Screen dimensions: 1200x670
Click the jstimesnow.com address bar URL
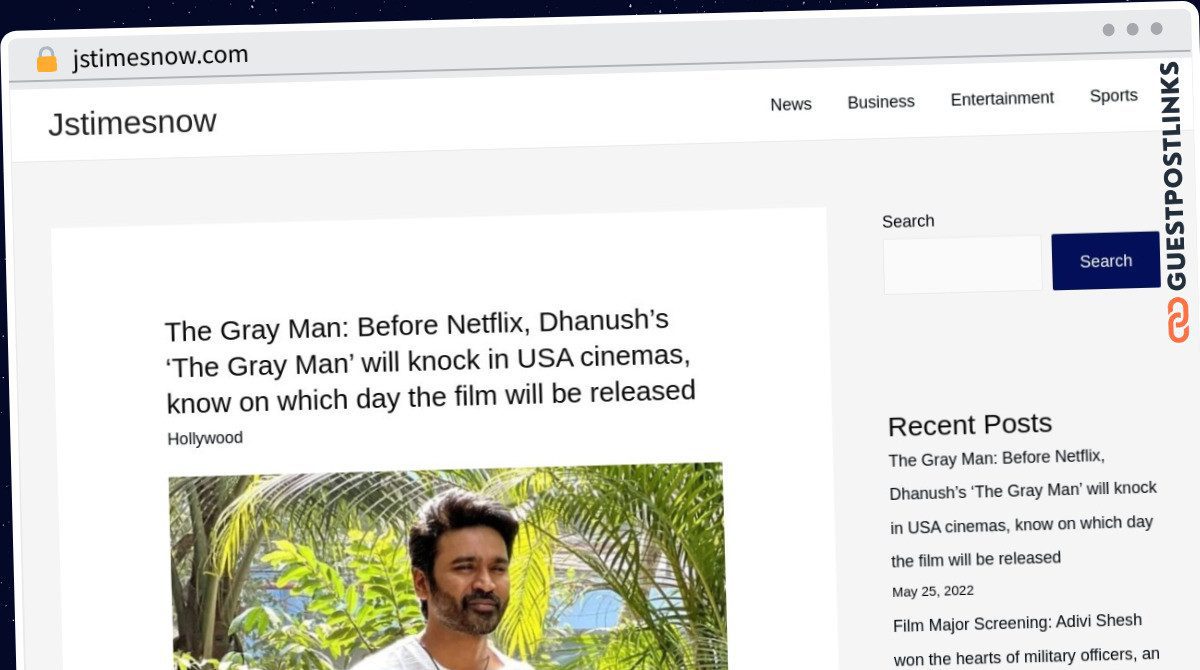click(x=160, y=57)
